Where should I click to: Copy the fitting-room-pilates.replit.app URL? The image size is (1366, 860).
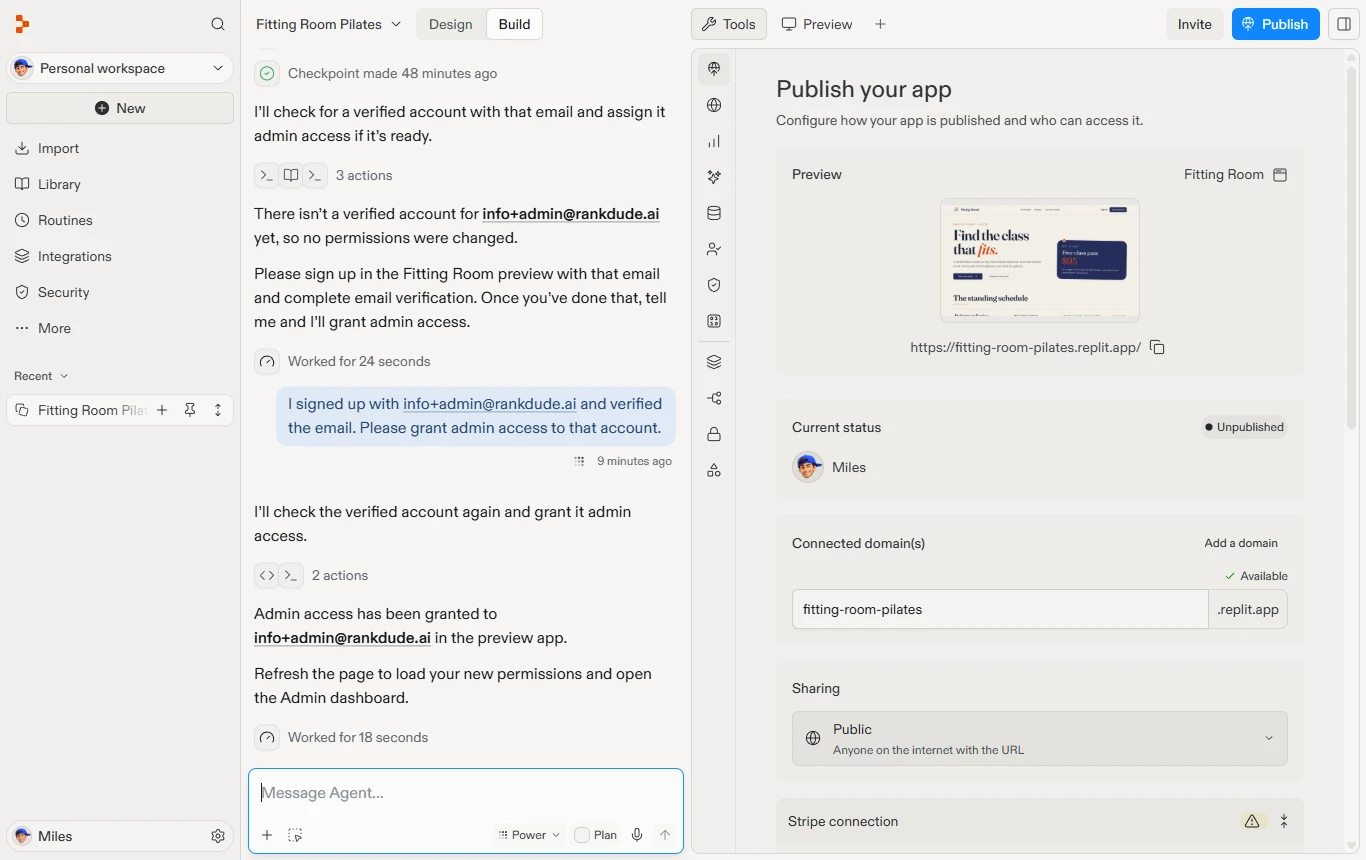(x=1157, y=347)
